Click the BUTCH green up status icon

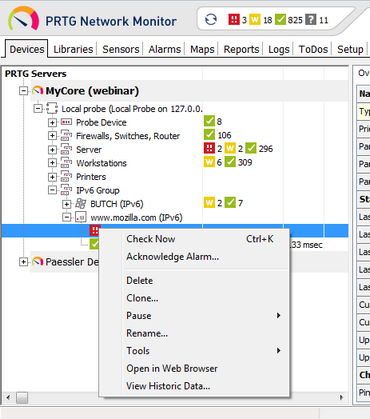pyautogui.click(x=230, y=202)
